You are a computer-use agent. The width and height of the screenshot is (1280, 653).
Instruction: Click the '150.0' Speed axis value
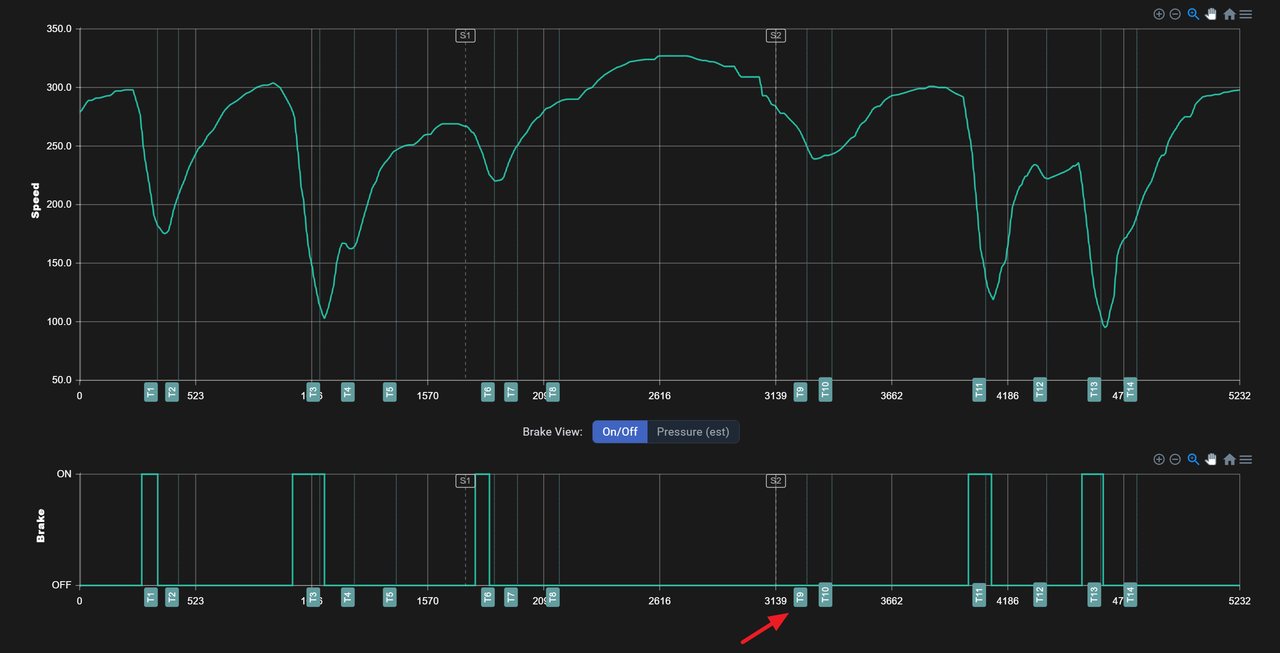pyautogui.click(x=59, y=263)
